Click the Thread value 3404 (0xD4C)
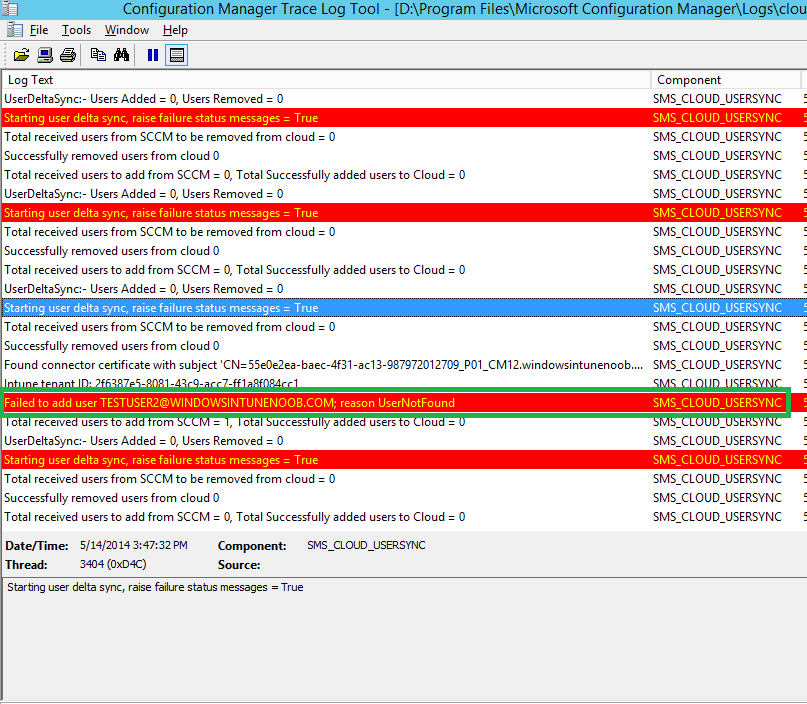The height and width of the screenshot is (704, 807). coord(113,565)
